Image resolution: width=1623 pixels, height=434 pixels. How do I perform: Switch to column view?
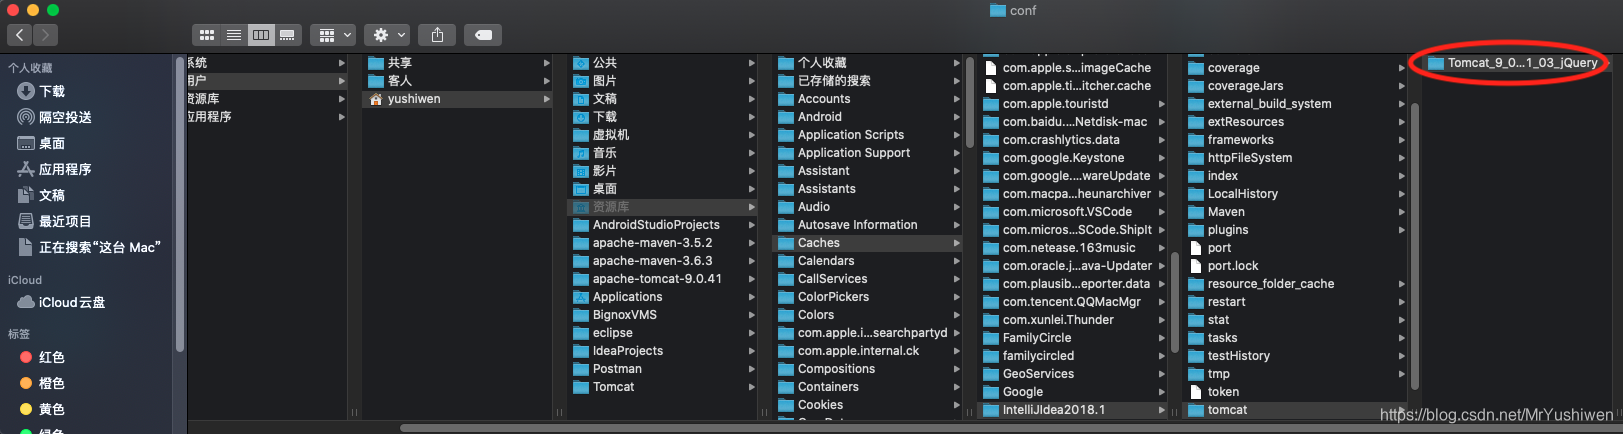click(x=260, y=35)
